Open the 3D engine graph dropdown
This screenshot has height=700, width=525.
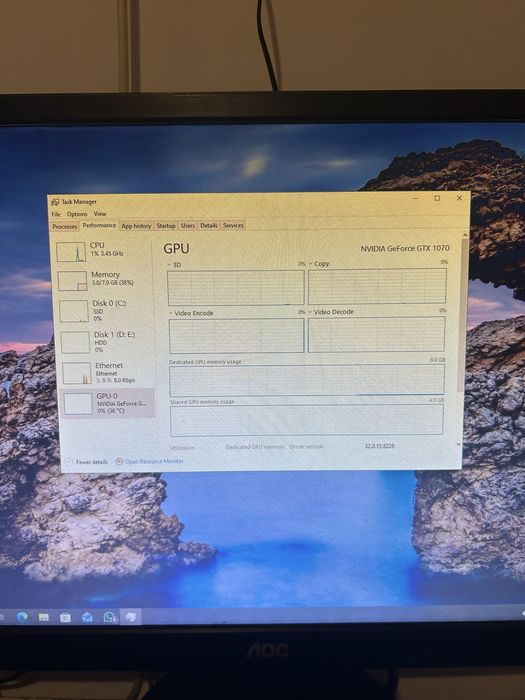(175, 265)
